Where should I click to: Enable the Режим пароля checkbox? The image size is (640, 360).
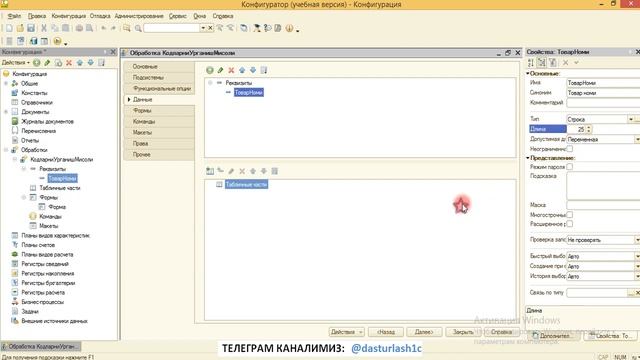(569, 167)
